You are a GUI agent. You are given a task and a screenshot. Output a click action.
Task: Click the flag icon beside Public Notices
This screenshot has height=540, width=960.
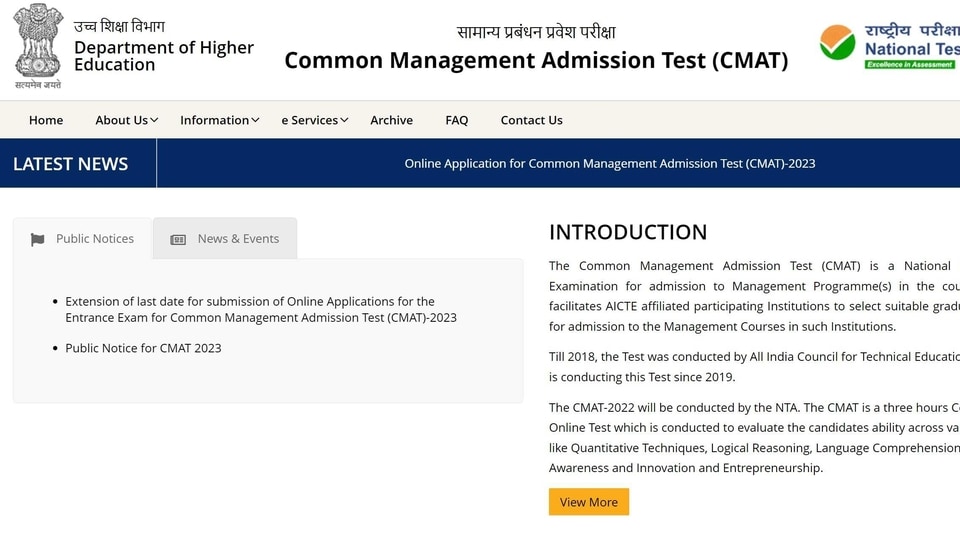point(37,239)
